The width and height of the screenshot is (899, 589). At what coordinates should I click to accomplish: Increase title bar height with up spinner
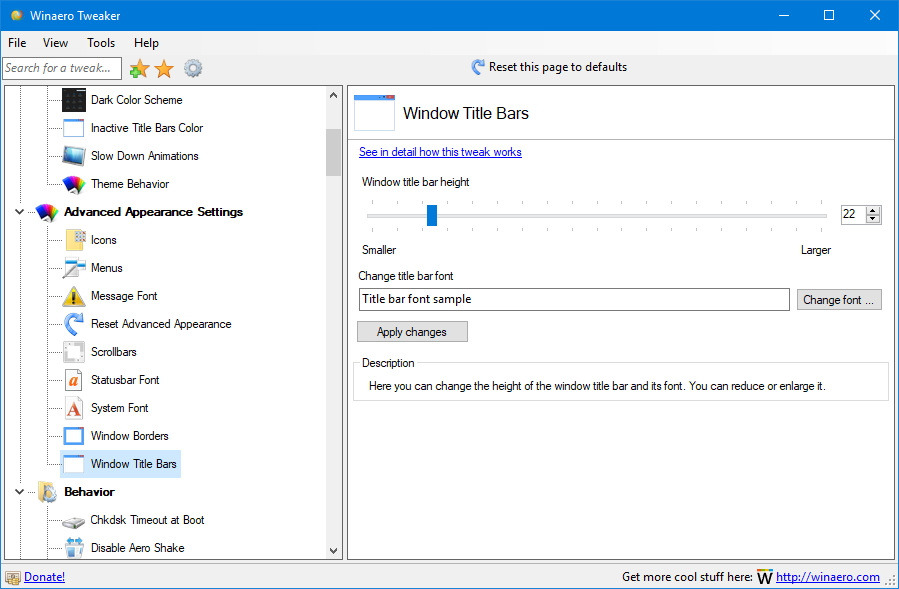(873, 211)
